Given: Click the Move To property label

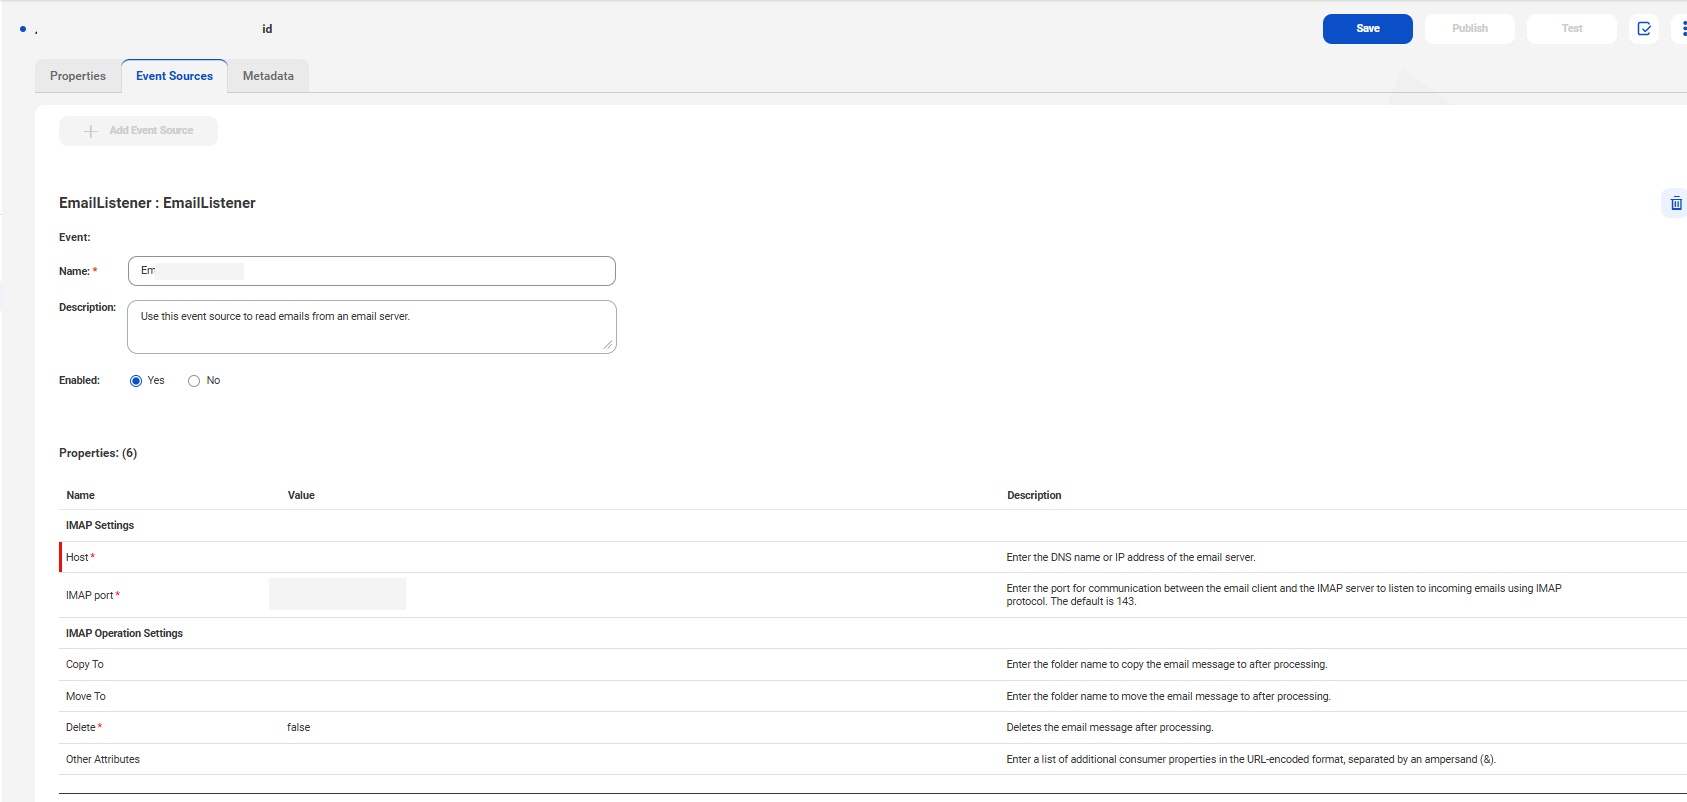Looking at the screenshot, I should [x=86, y=696].
